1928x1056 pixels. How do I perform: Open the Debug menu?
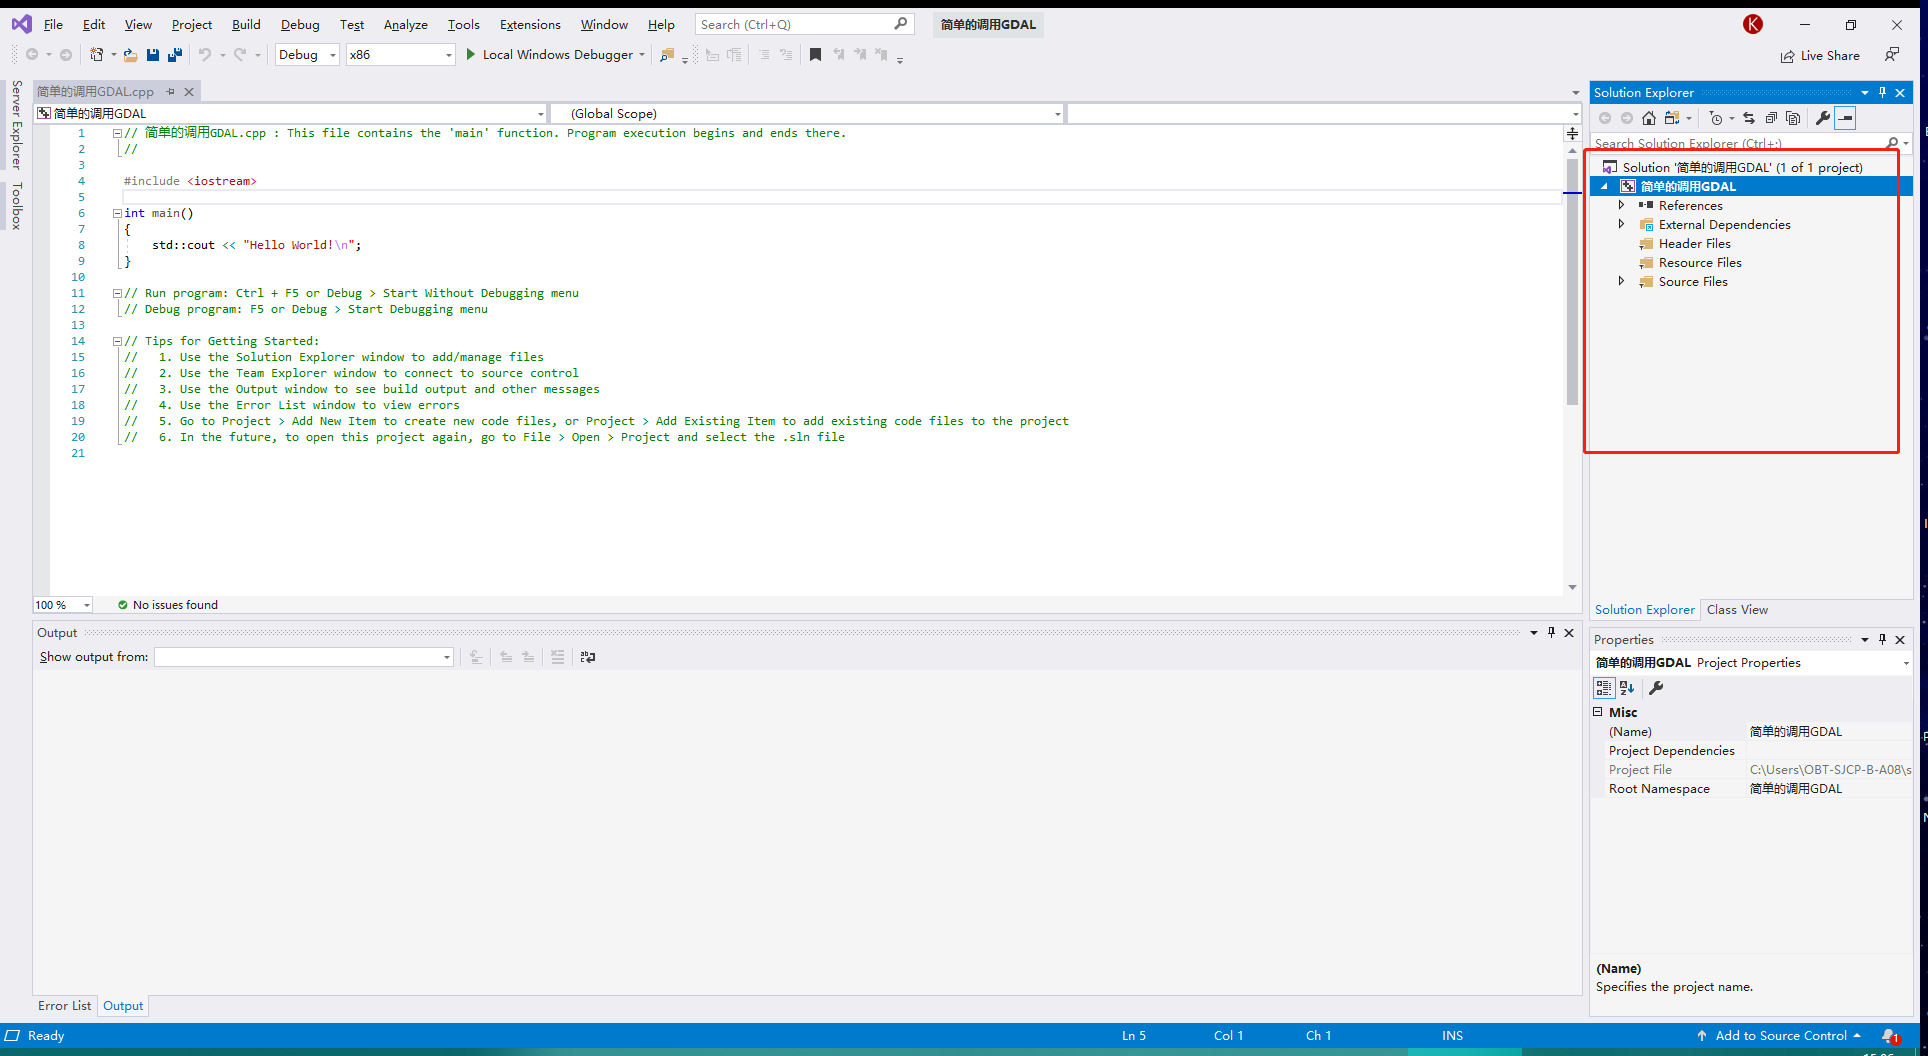(300, 24)
